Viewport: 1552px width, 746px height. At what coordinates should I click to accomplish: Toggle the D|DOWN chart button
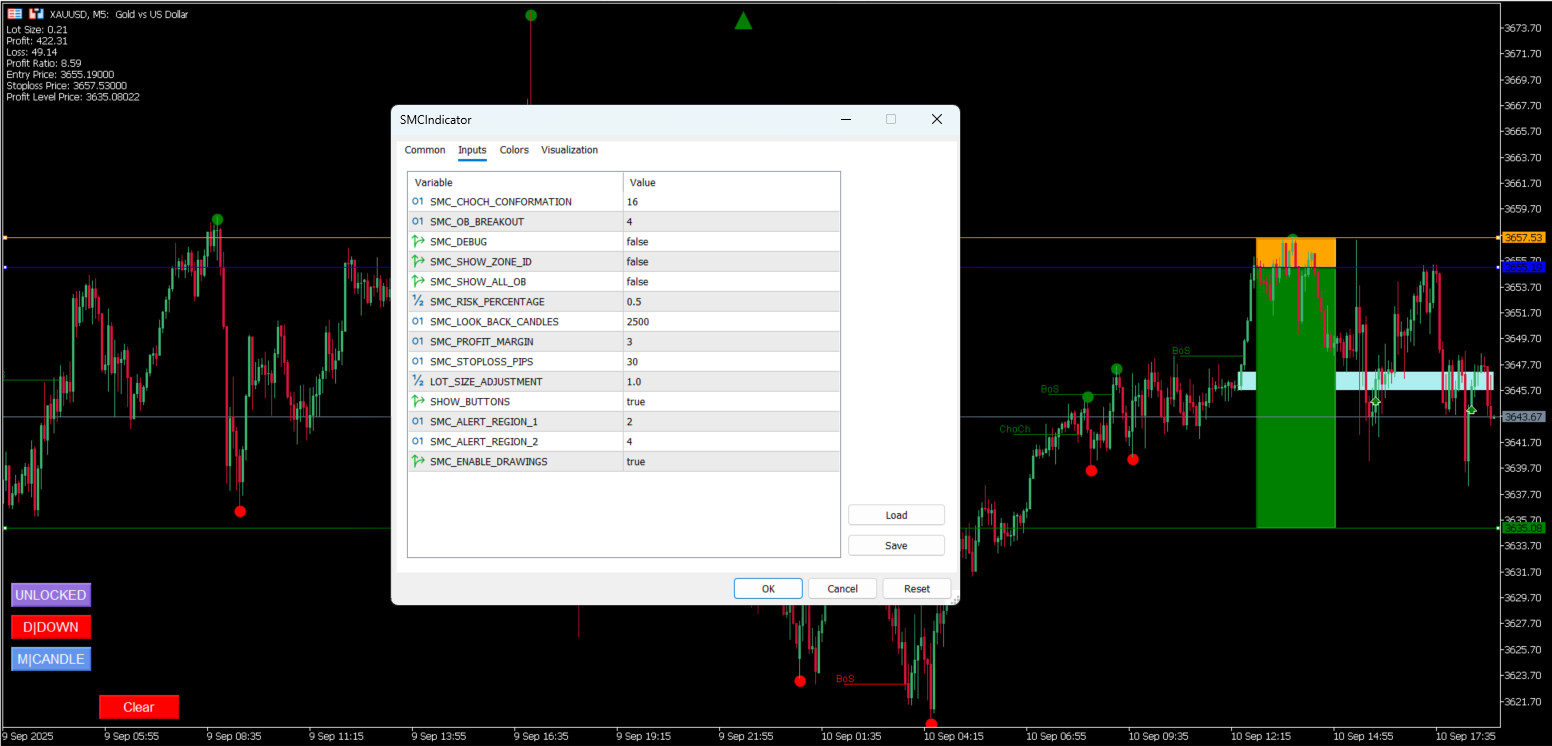click(51, 627)
